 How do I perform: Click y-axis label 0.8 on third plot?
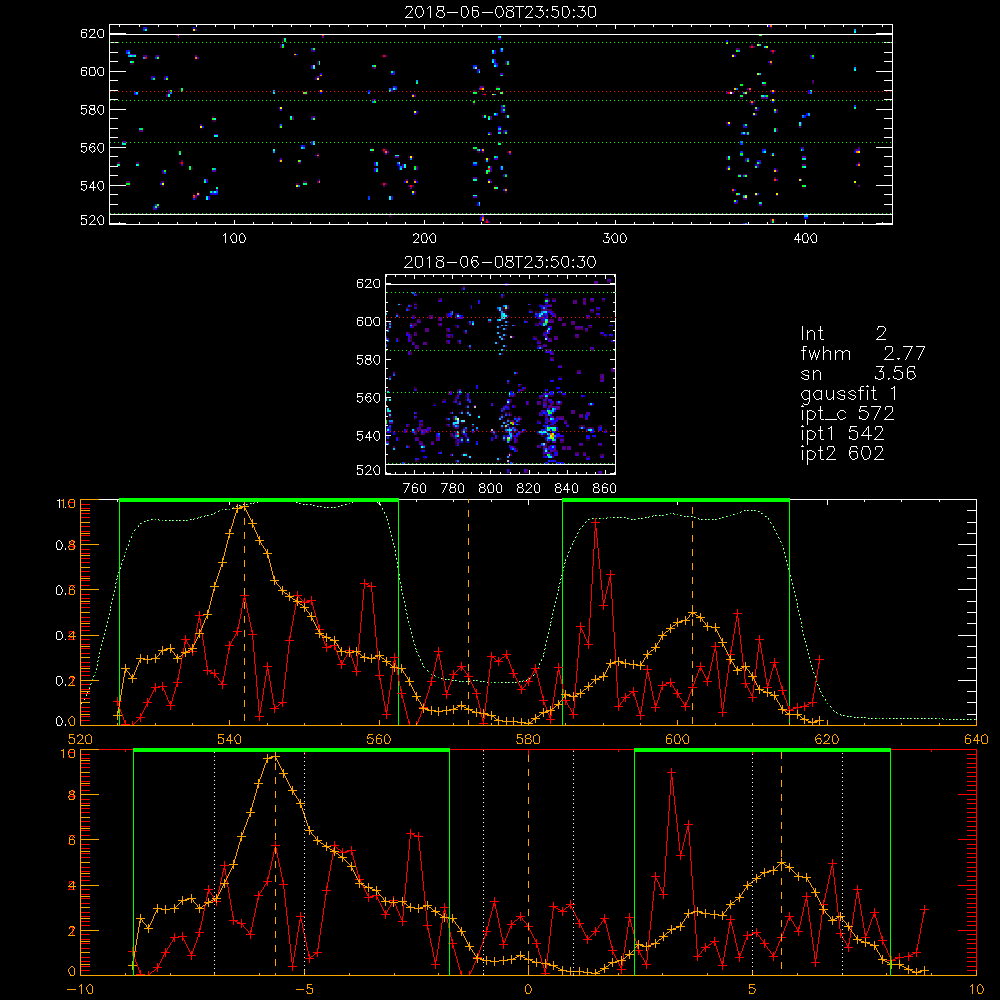pyautogui.click(x=66, y=546)
